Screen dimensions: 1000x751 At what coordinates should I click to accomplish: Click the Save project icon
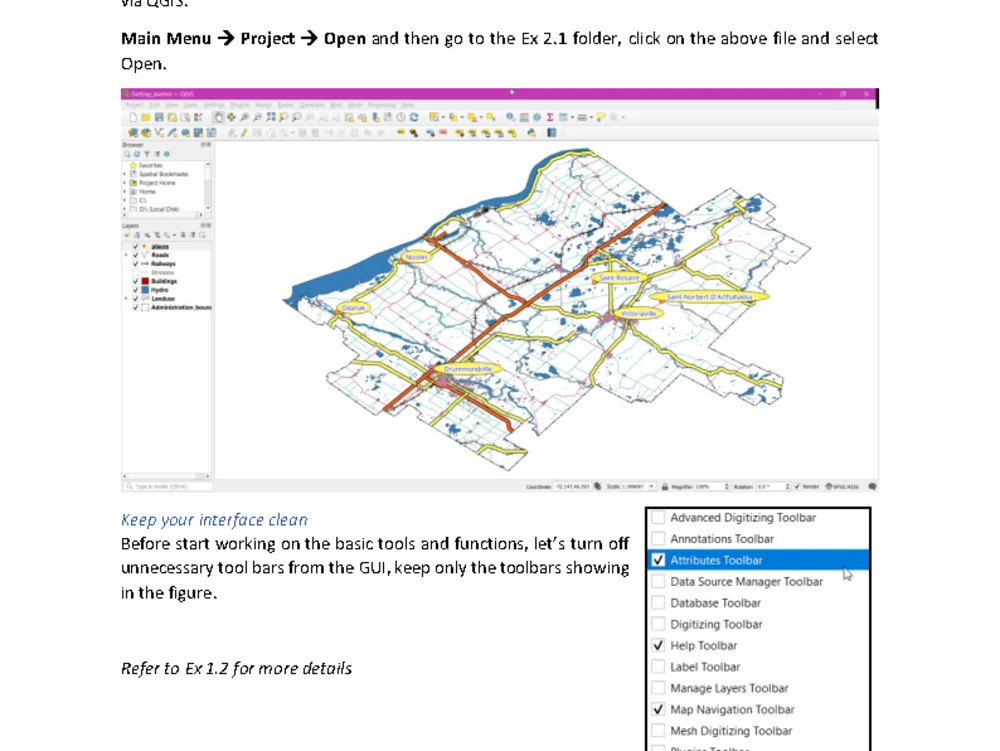coord(160,117)
